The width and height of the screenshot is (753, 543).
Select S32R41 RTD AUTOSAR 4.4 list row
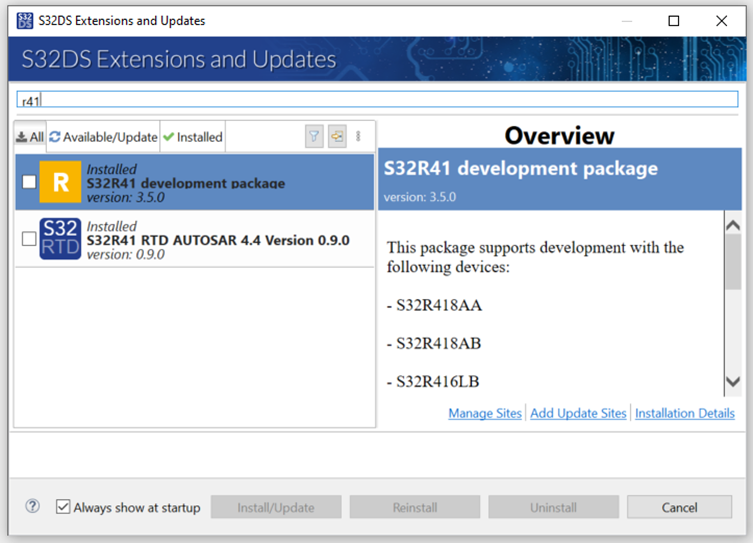pos(194,239)
